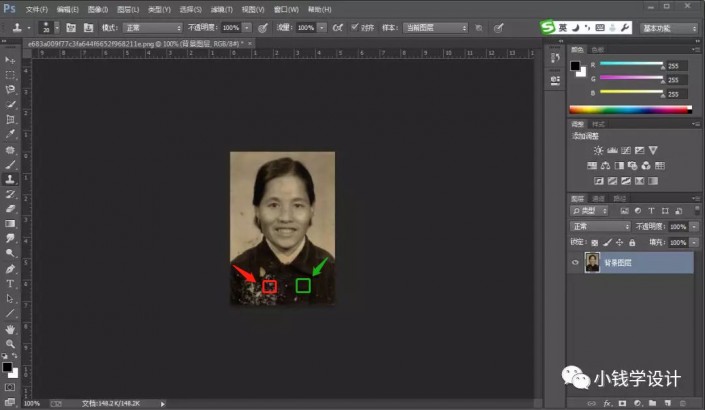Toggle airbrush mode in options bar
Viewport: 705px width, 410px height.
pyautogui.click(x=337, y=28)
